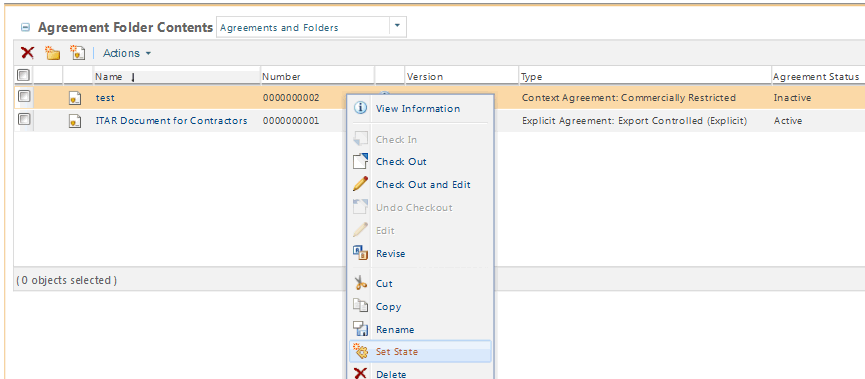
Task: Collapse the Agreement Folder Contents section
Action: point(25,28)
